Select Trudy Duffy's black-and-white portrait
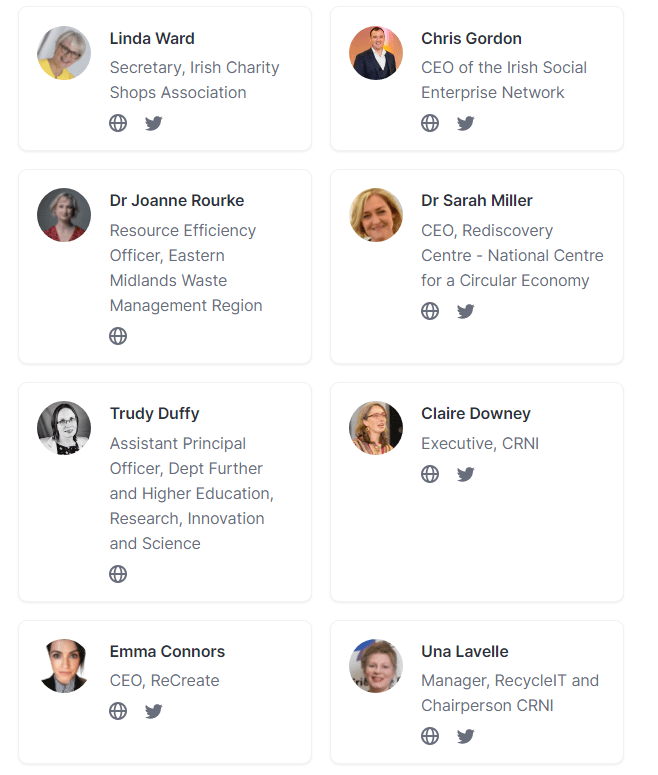 tap(64, 428)
